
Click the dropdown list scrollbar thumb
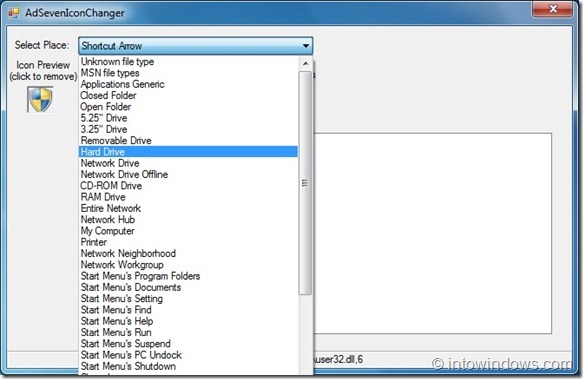click(x=305, y=183)
